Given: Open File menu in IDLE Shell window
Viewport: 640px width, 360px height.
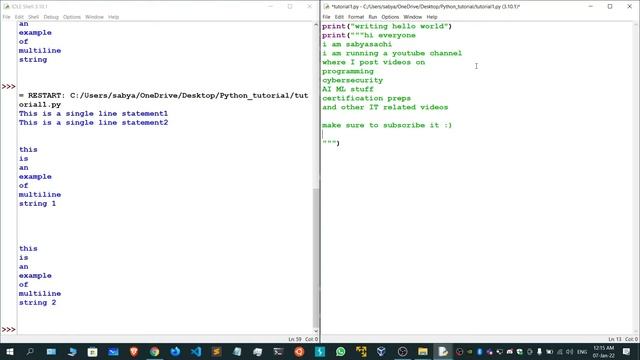Looking at the screenshot, I should click(x=7, y=17).
